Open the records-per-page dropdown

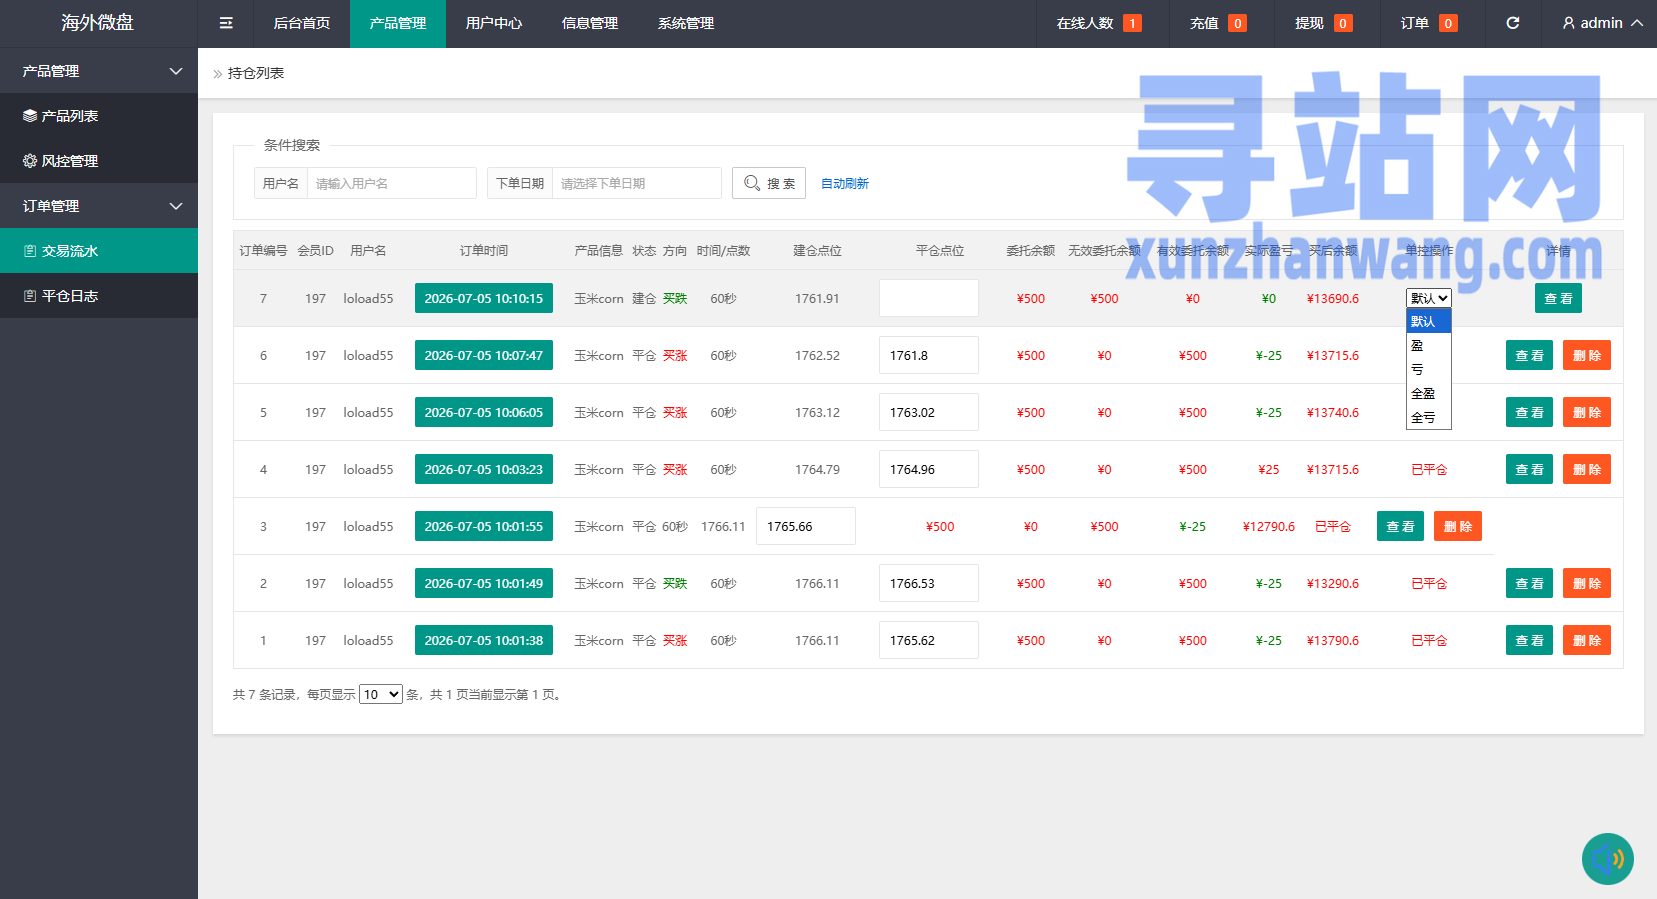tap(381, 694)
